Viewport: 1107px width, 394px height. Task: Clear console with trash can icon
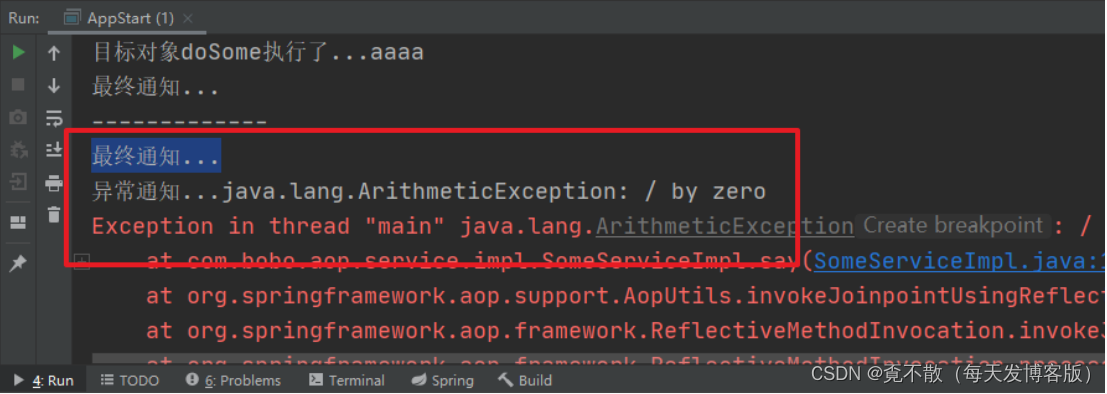(x=54, y=214)
